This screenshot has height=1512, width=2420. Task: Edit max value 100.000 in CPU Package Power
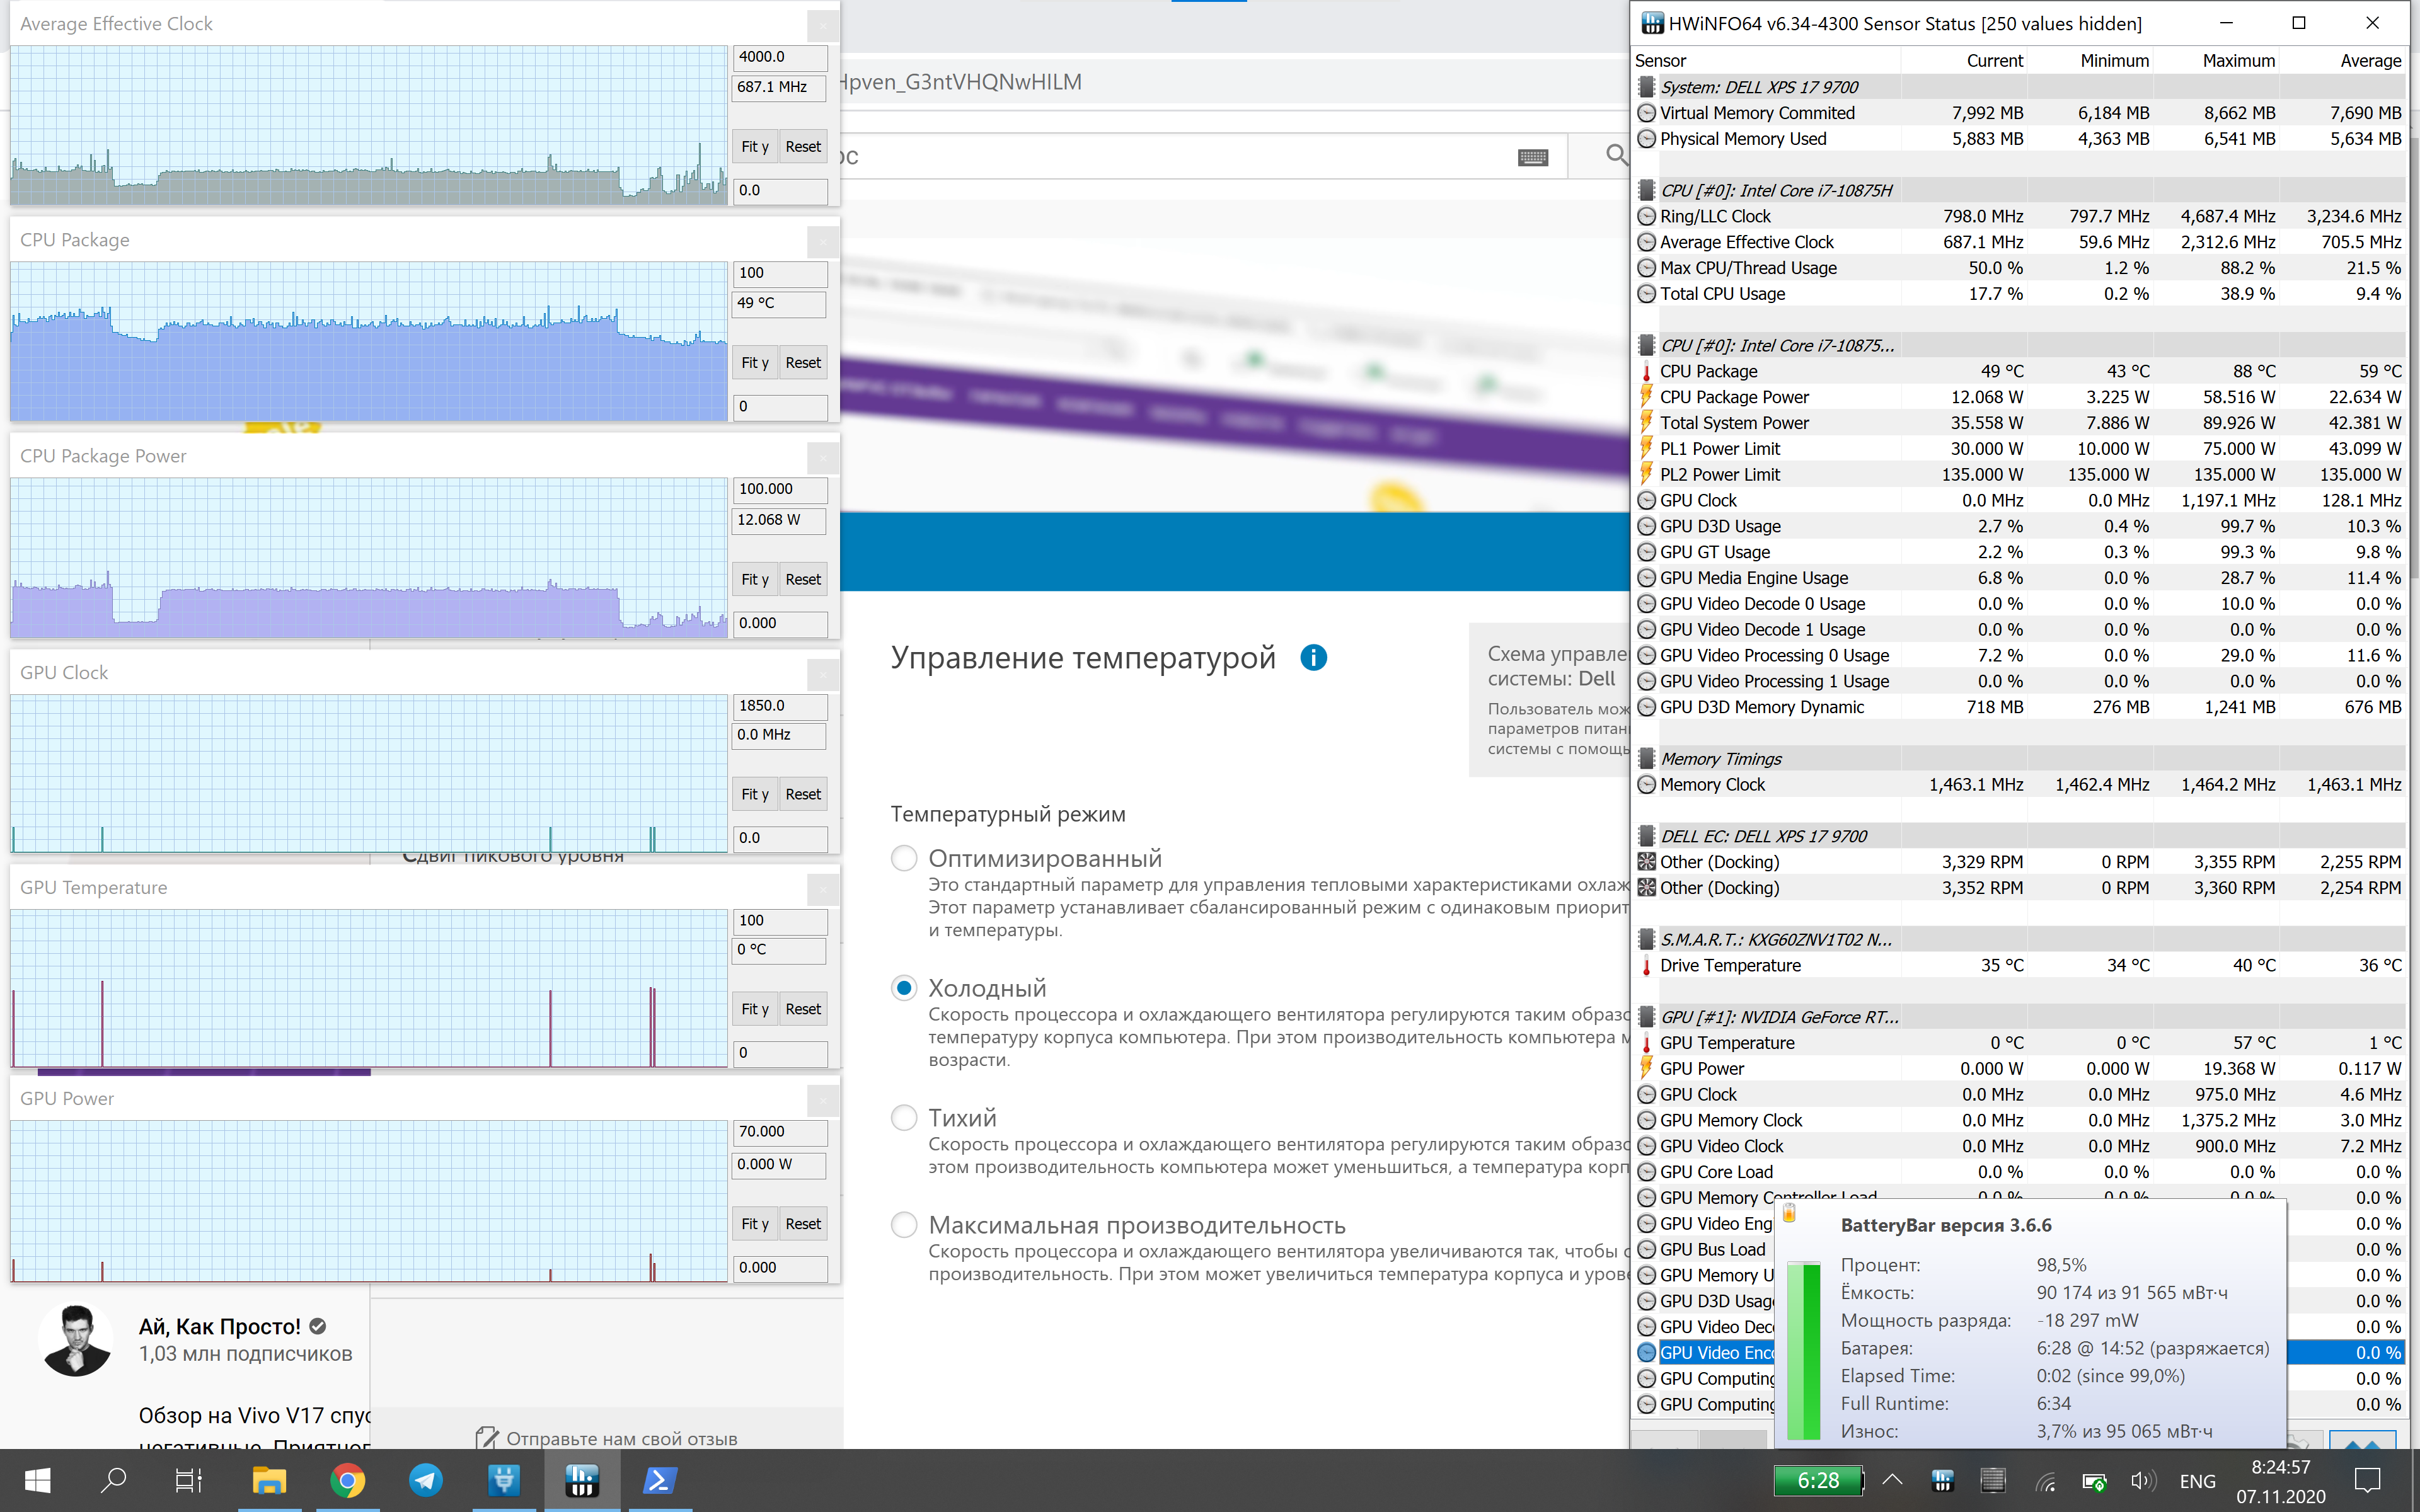click(x=780, y=489)
